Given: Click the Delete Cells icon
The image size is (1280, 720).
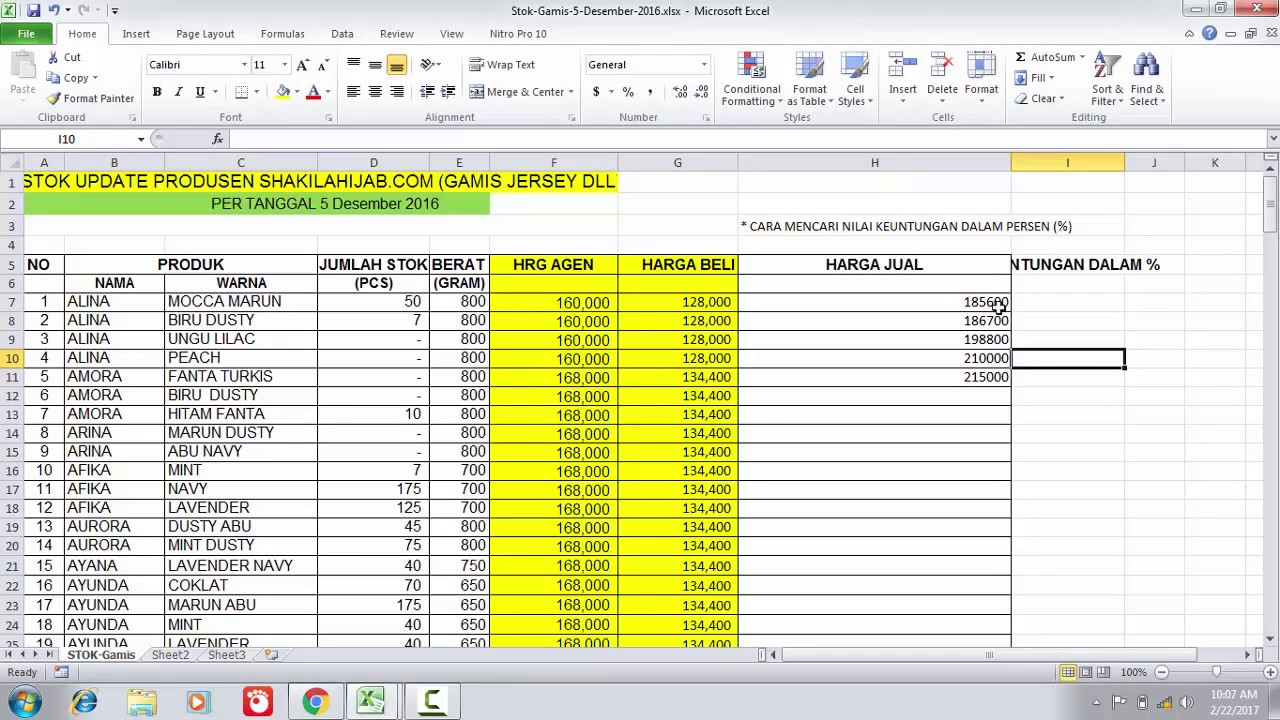Looking at the screenshot, I should (942, 66).
